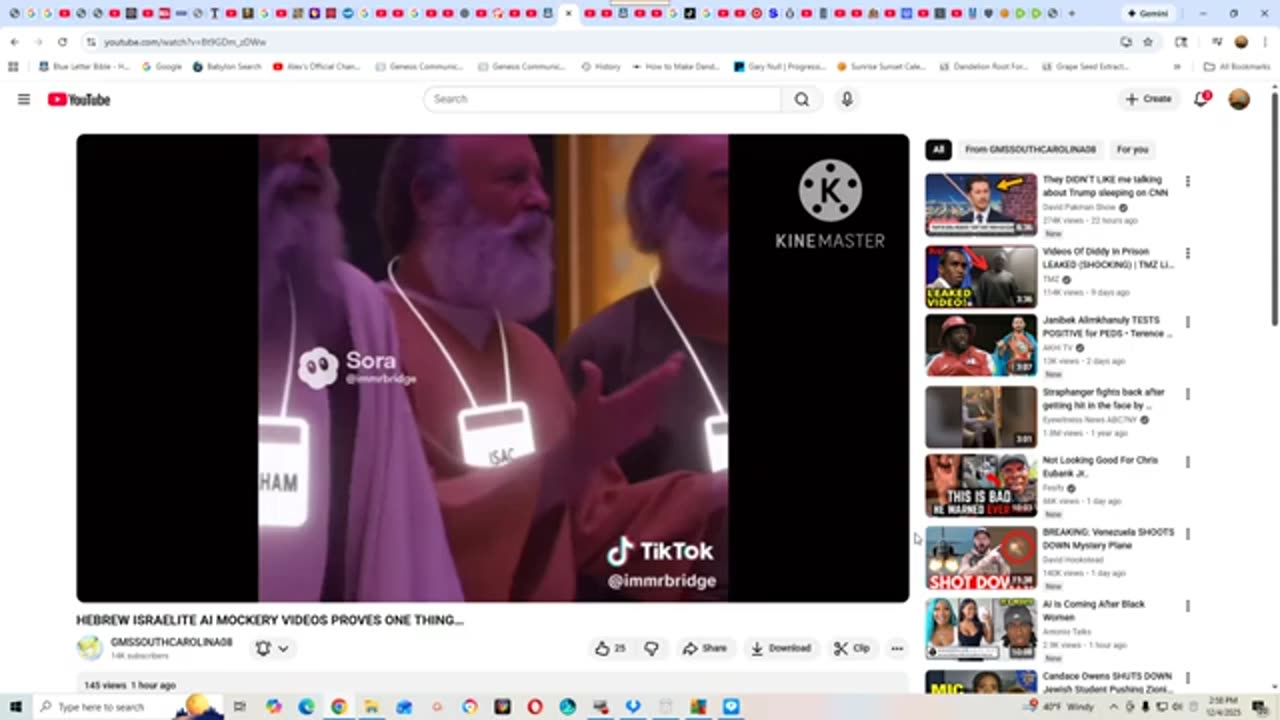The height and width of the screenshot is (720, 1280).
Task: Open options for Janibek Alimkhanuly video
Action: tap(1188, 322)
